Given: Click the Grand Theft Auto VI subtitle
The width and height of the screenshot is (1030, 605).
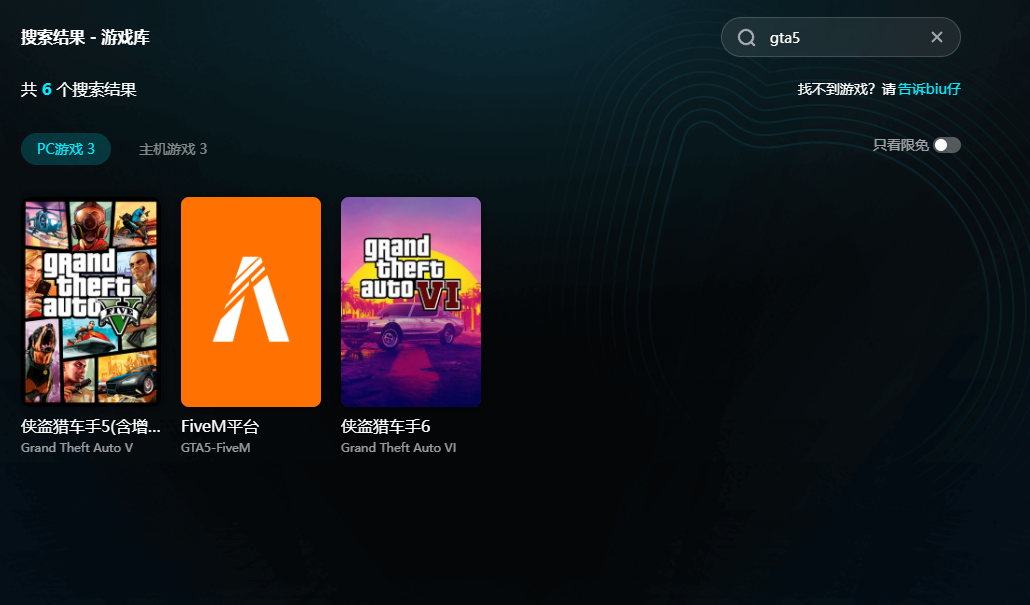Looking at the screenshot, I should click(399, 448).
